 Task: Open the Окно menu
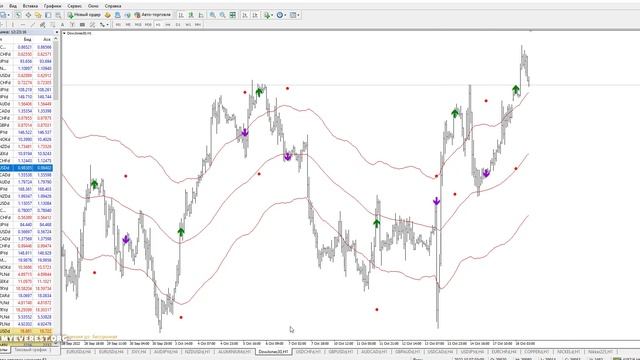[93, 6]
